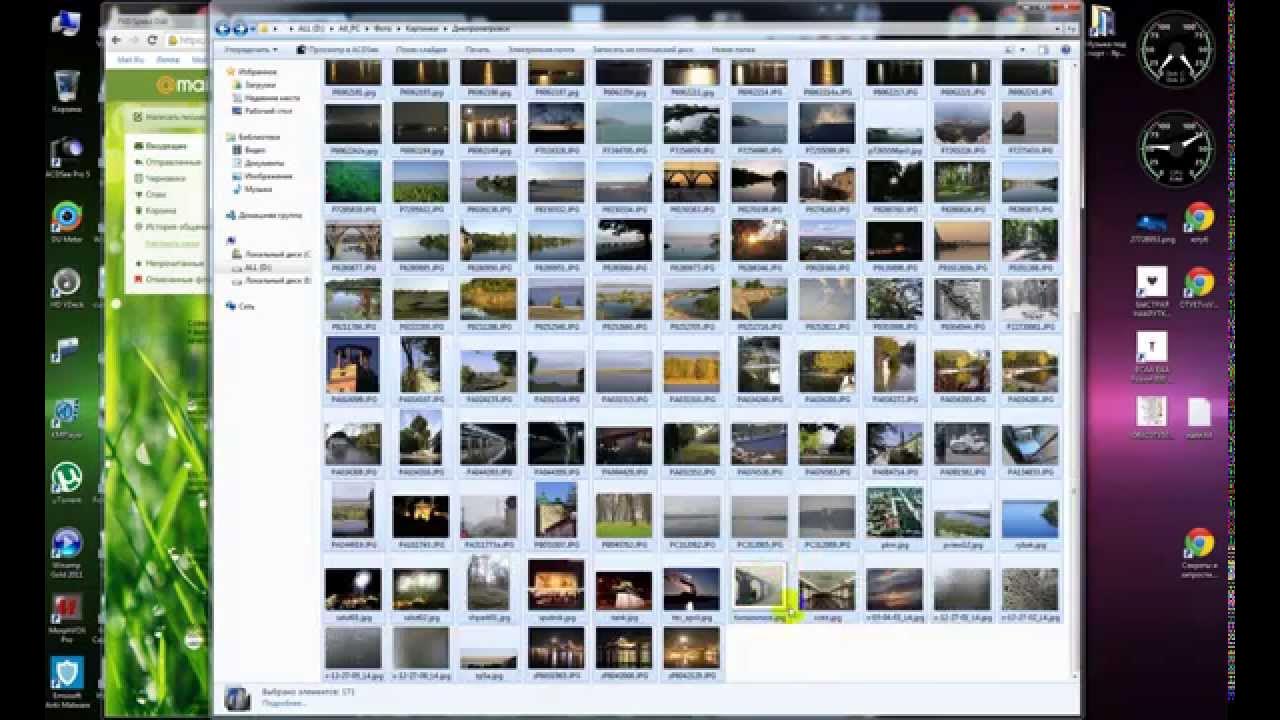Select the salut01.jpg fireworks thumbnail

click(353, 588)
